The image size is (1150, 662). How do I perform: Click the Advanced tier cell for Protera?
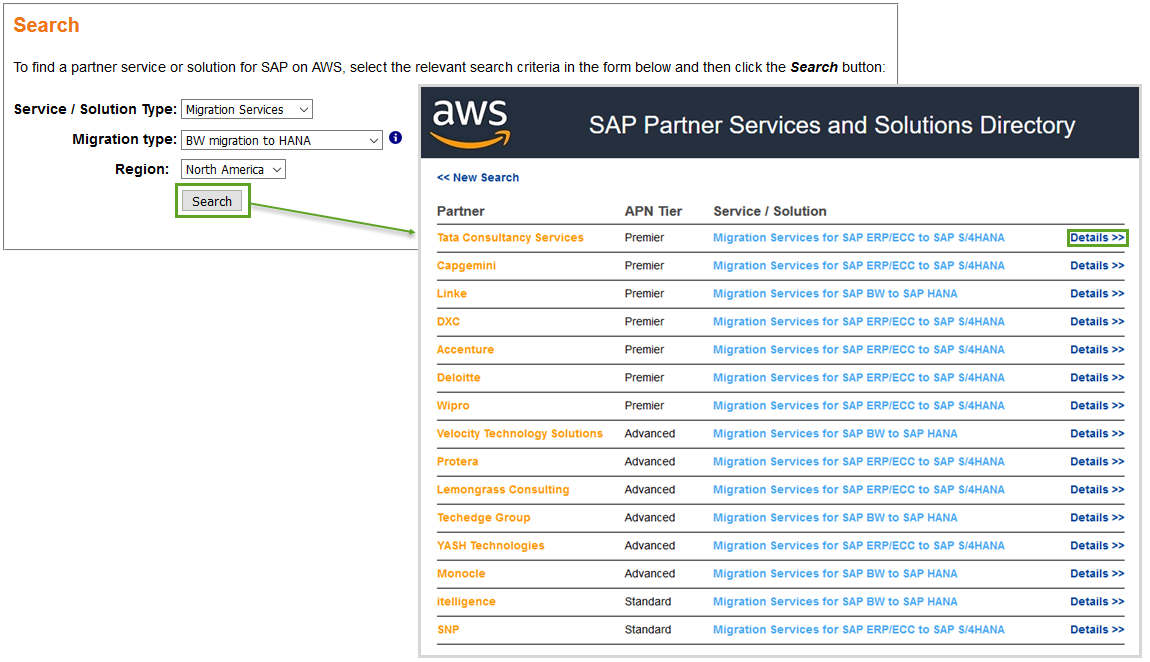coord(650,461)
